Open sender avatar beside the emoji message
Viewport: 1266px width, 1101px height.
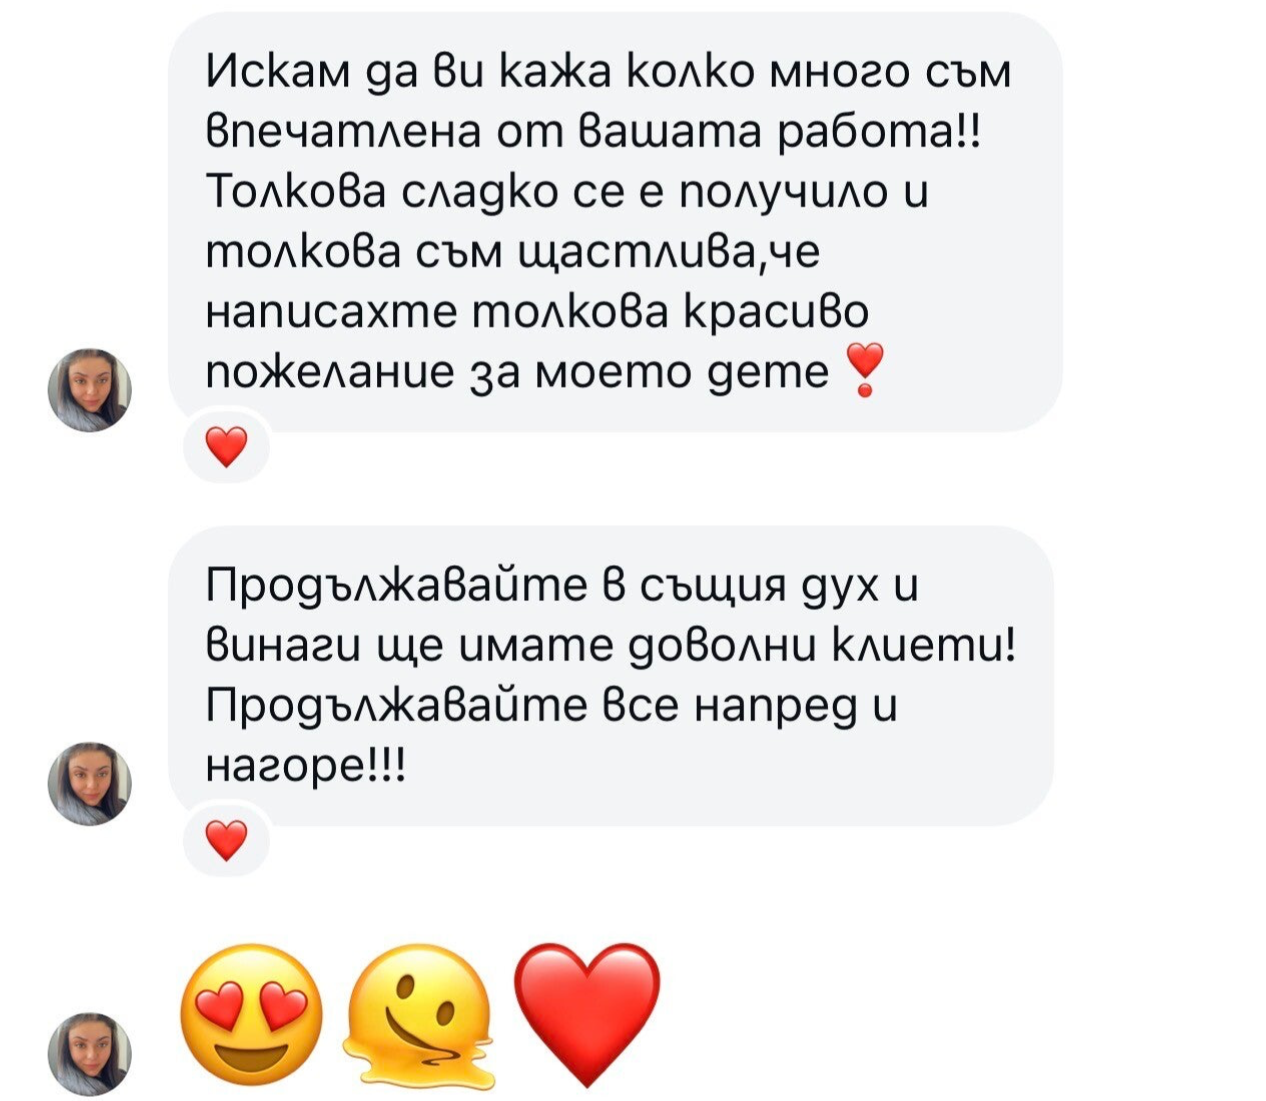[x=90, y=1053]
